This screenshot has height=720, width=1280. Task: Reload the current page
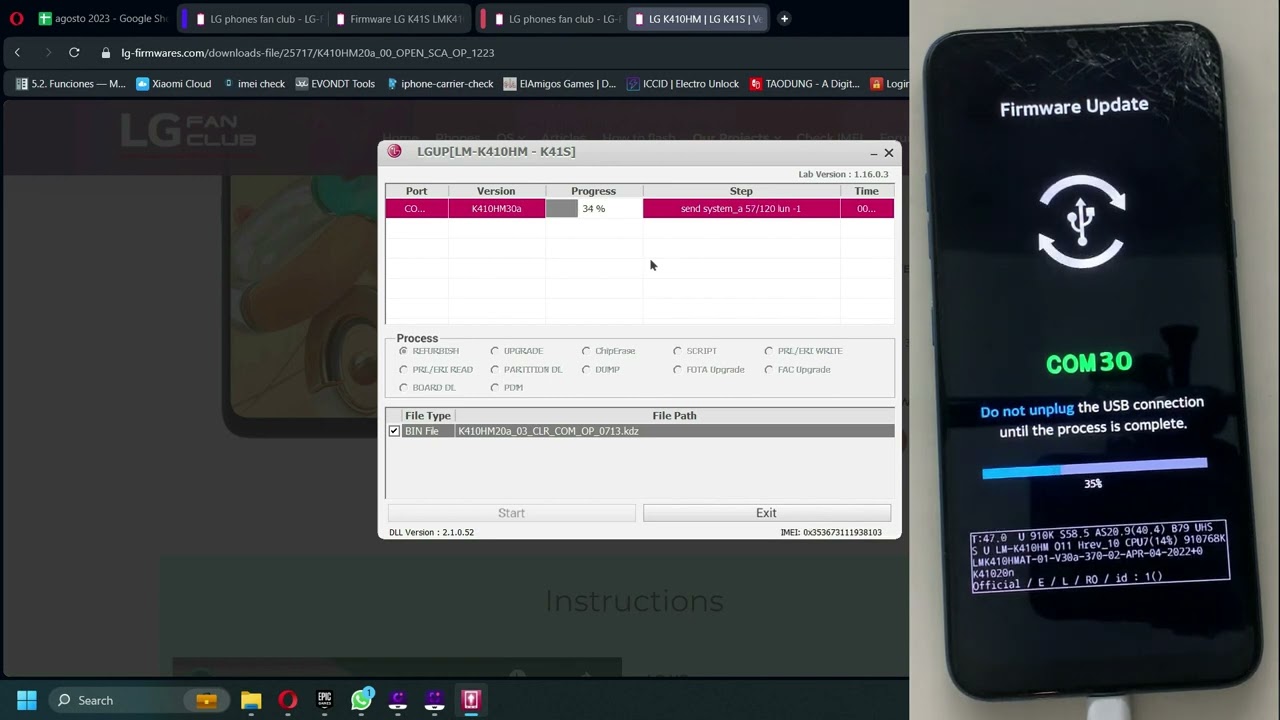(74, 52)
